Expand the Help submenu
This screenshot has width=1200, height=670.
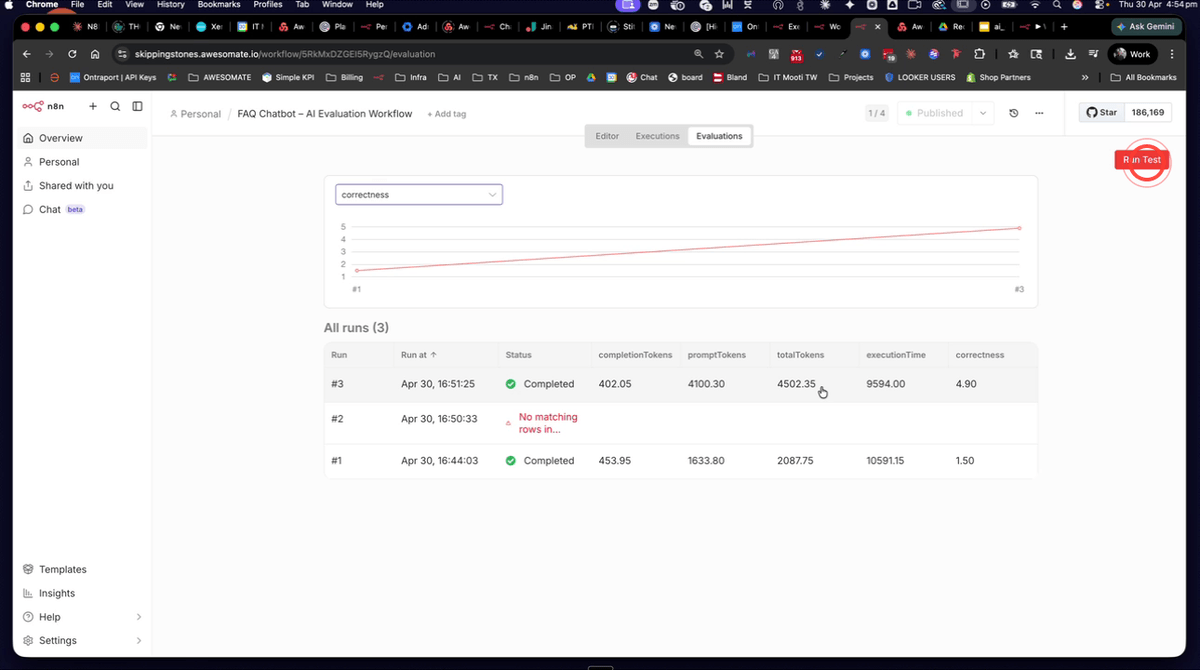tap(138, 617)
